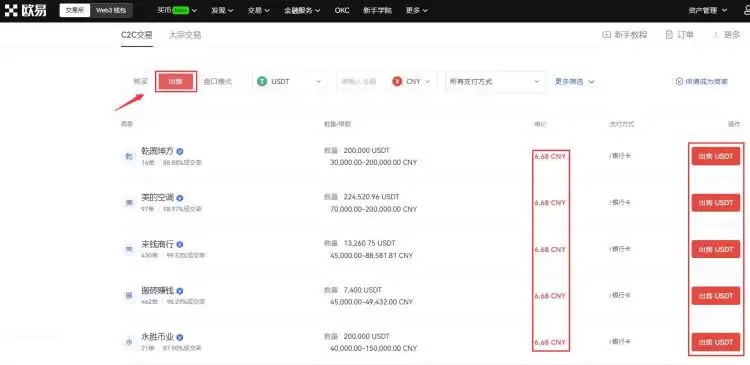
Task: Expand the 买币 menu
Action: click(x=177, y=11)
